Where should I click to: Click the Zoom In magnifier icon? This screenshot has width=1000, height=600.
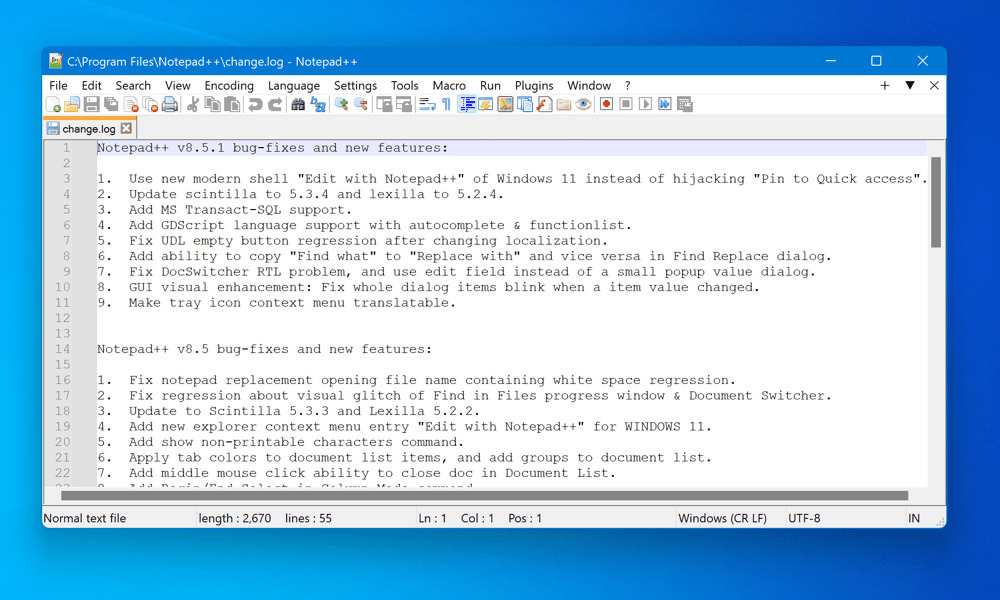pyautogui.click(x=341, y=105)
